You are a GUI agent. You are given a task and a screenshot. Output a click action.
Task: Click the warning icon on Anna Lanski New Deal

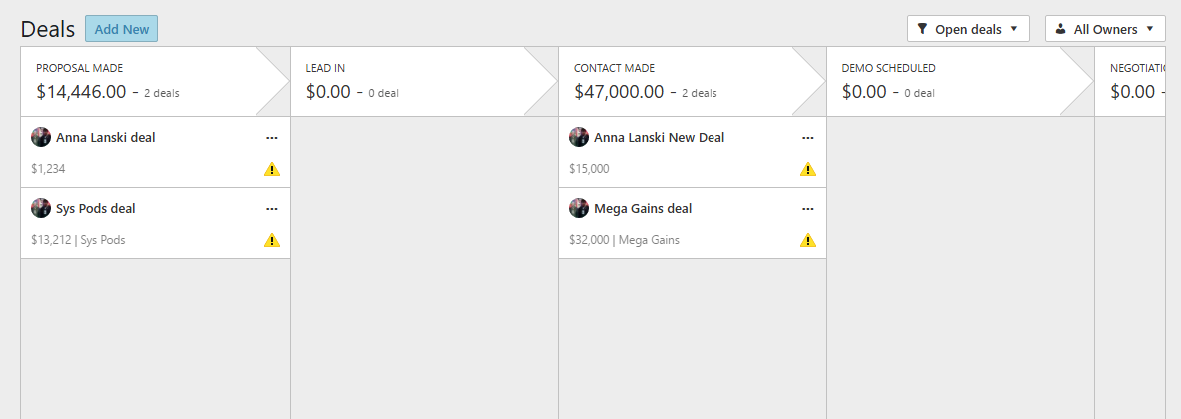point(807,169)
